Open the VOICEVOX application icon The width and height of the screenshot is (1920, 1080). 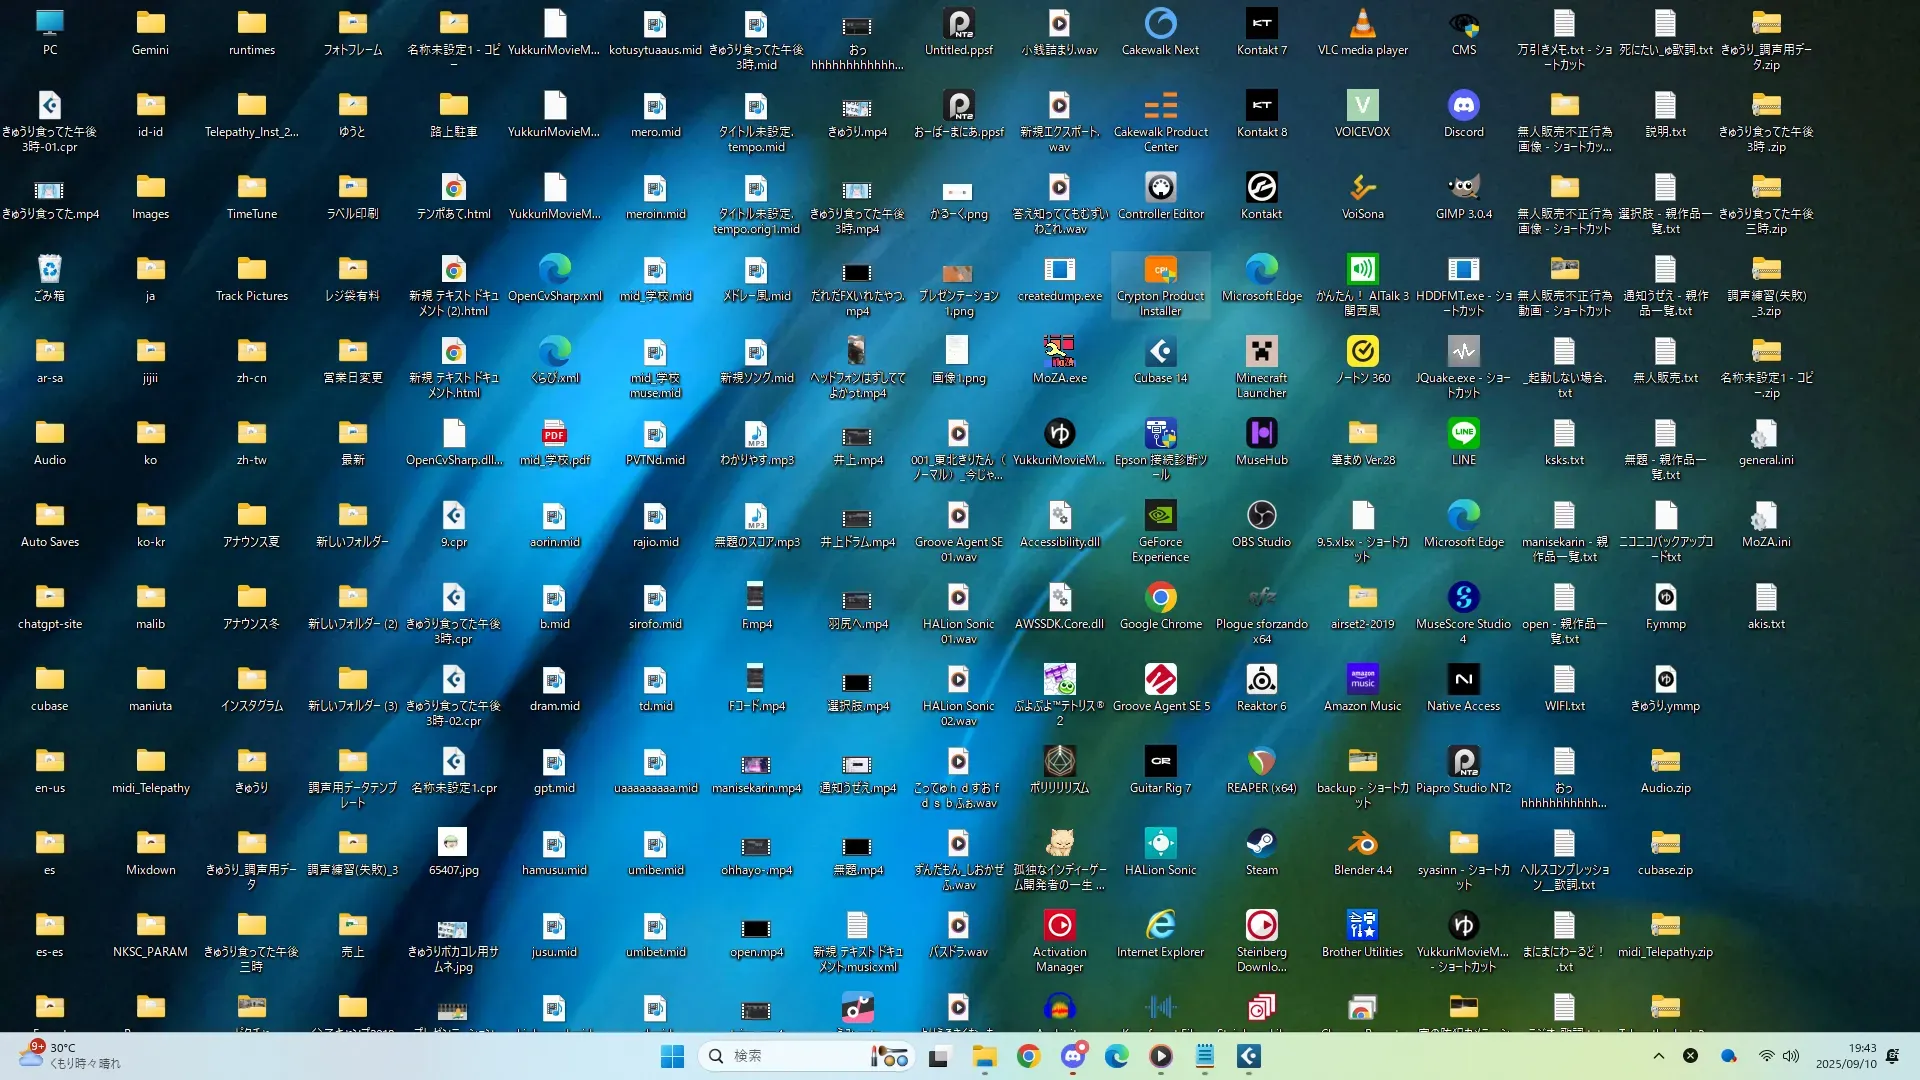1362,106
